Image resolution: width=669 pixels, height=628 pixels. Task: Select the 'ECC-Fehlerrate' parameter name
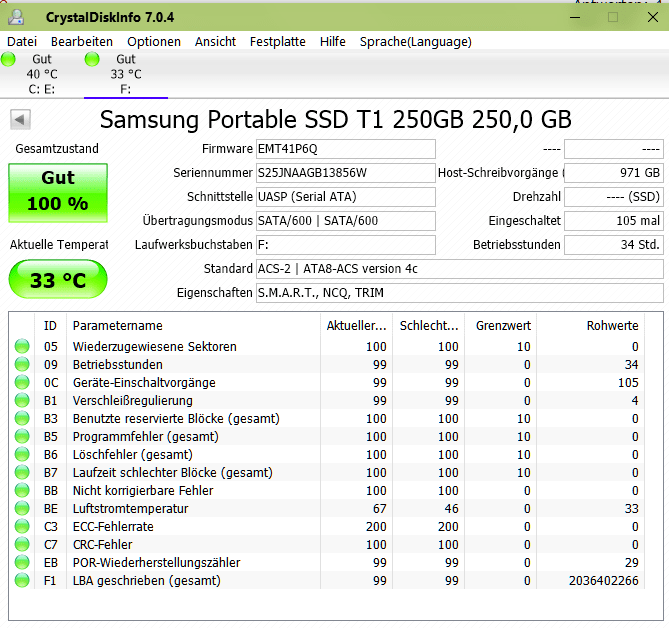tap(113, 526)
